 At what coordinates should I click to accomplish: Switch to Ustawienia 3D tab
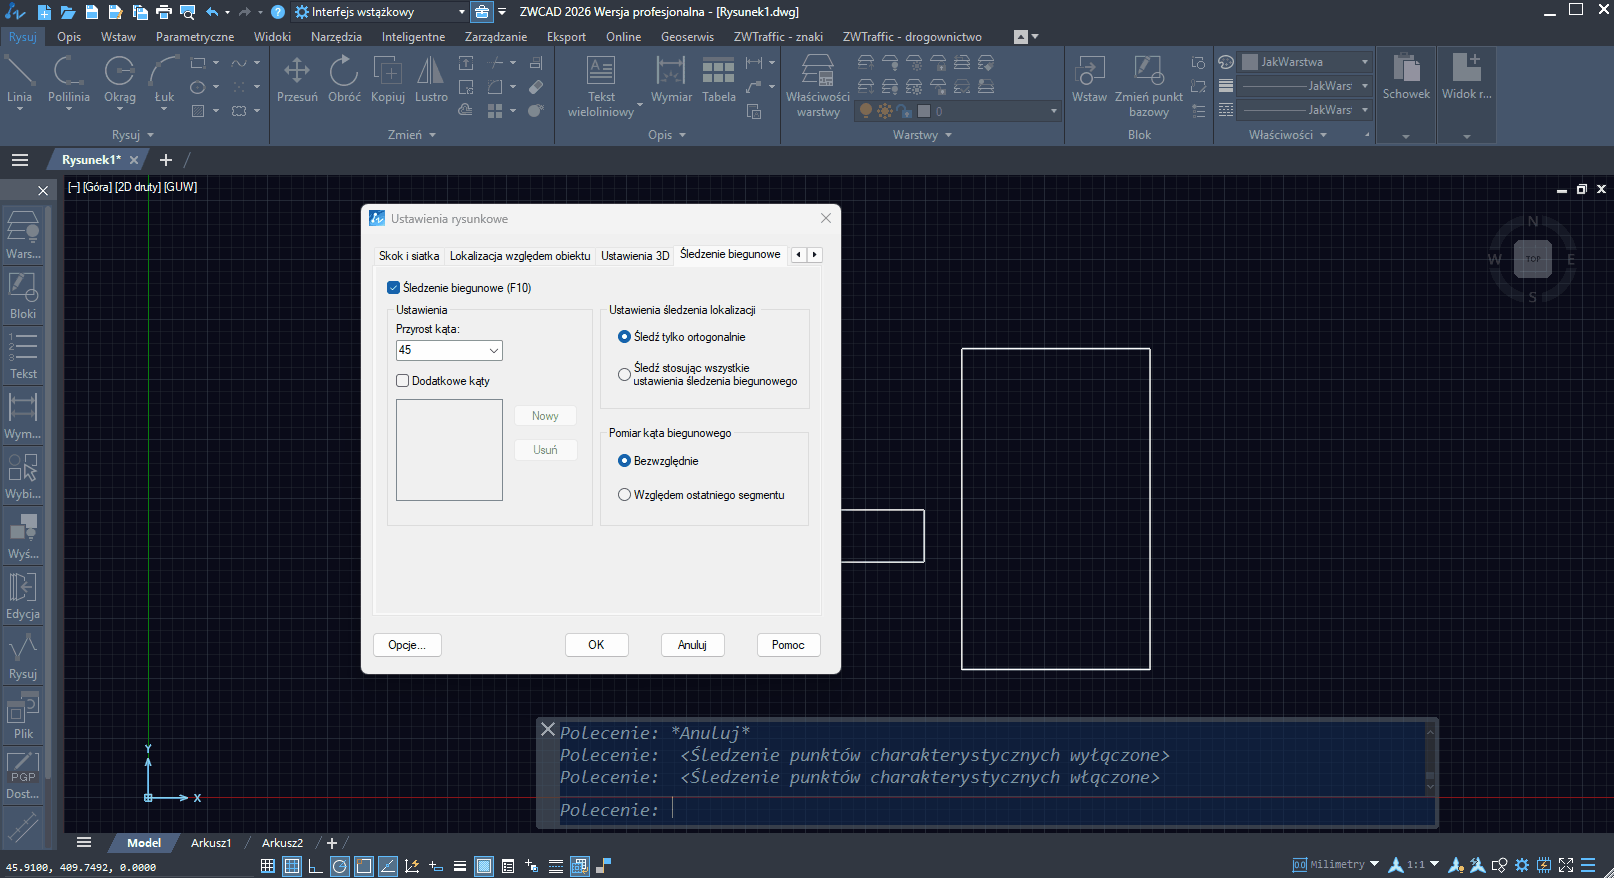point(635,256)
